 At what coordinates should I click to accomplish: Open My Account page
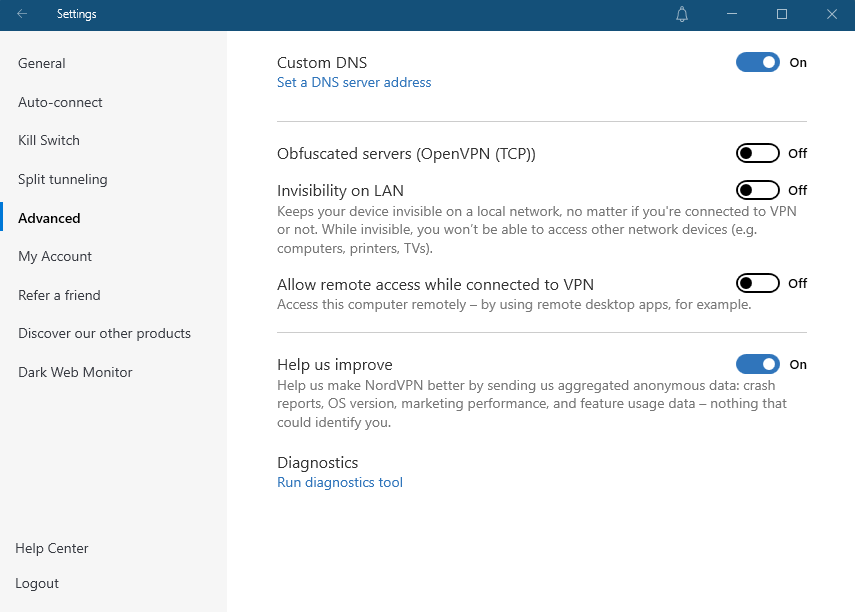pos(55,256)
